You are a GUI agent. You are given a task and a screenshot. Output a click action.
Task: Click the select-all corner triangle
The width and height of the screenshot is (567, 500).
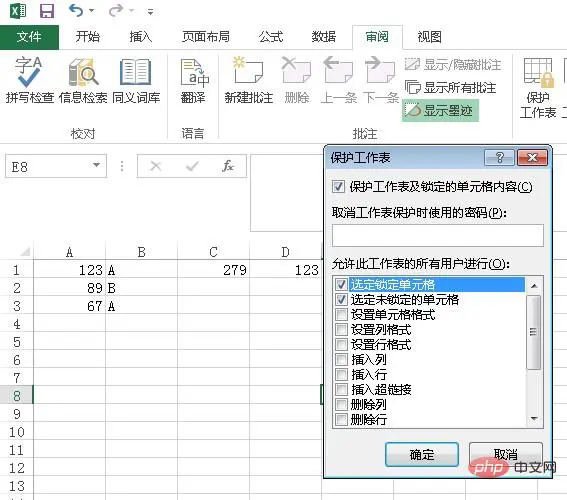[x=24, y=251]
